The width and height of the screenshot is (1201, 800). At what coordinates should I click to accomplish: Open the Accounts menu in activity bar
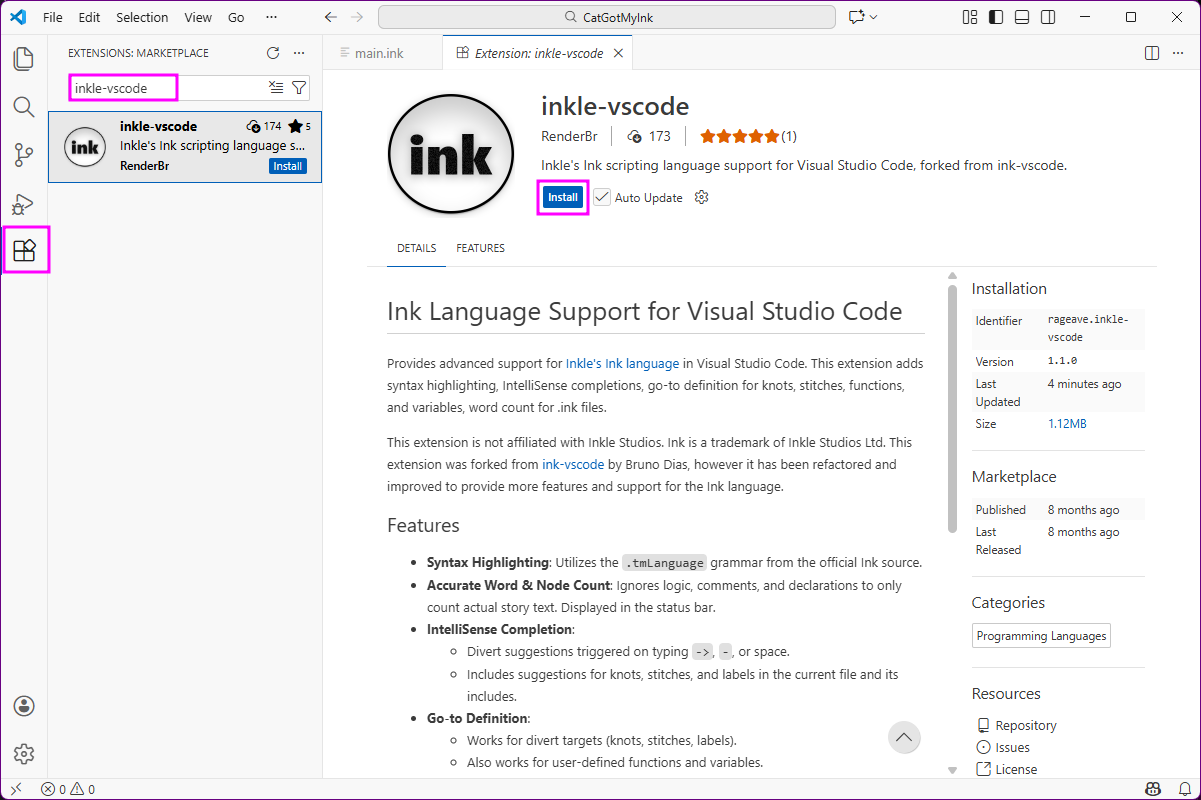pos(24,706)
